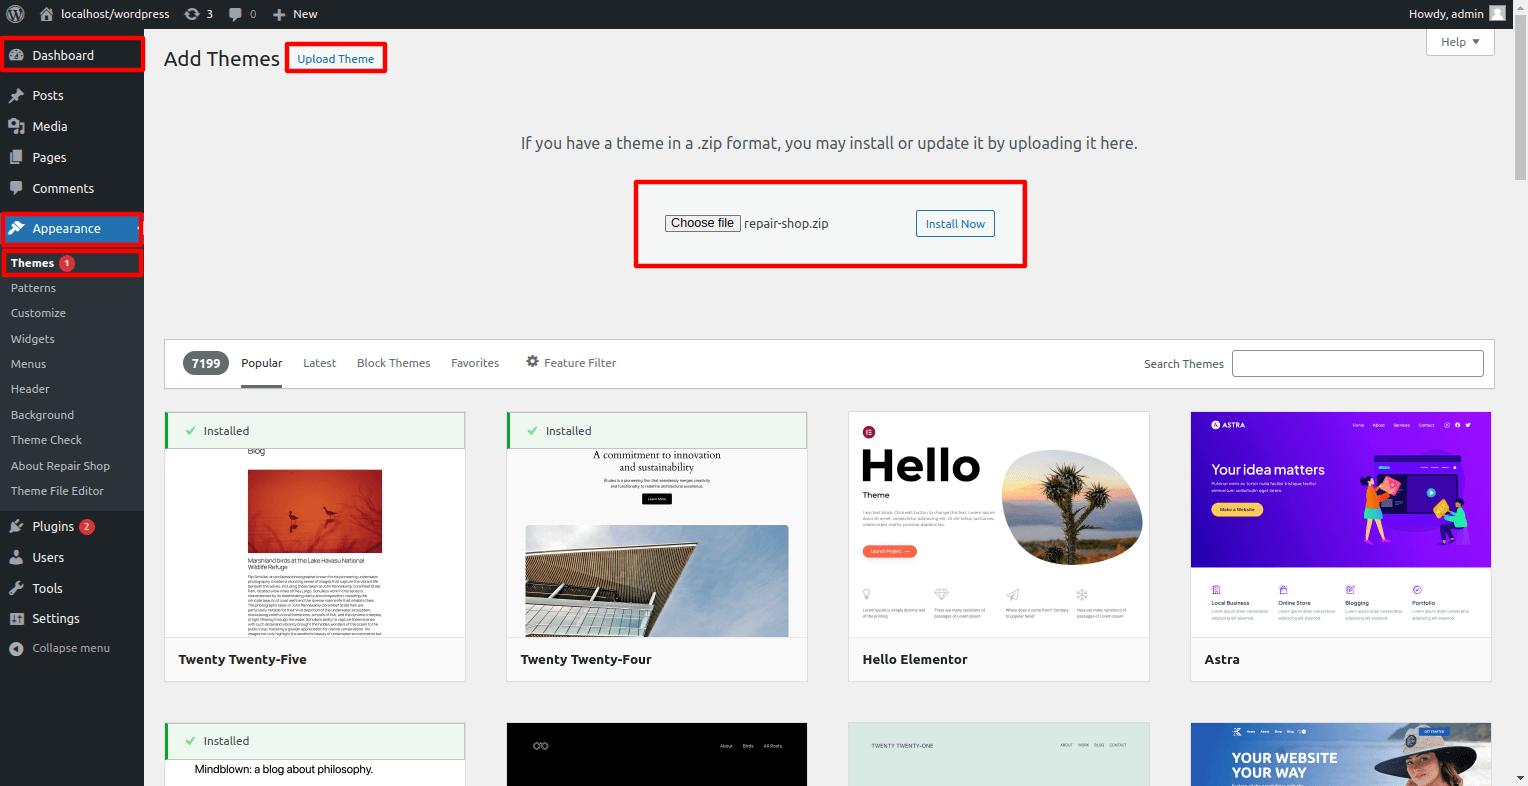Viewport: 1528px width, 786px height.
Task: Click the Media icon in sidebar
Action: coord(16,127)
